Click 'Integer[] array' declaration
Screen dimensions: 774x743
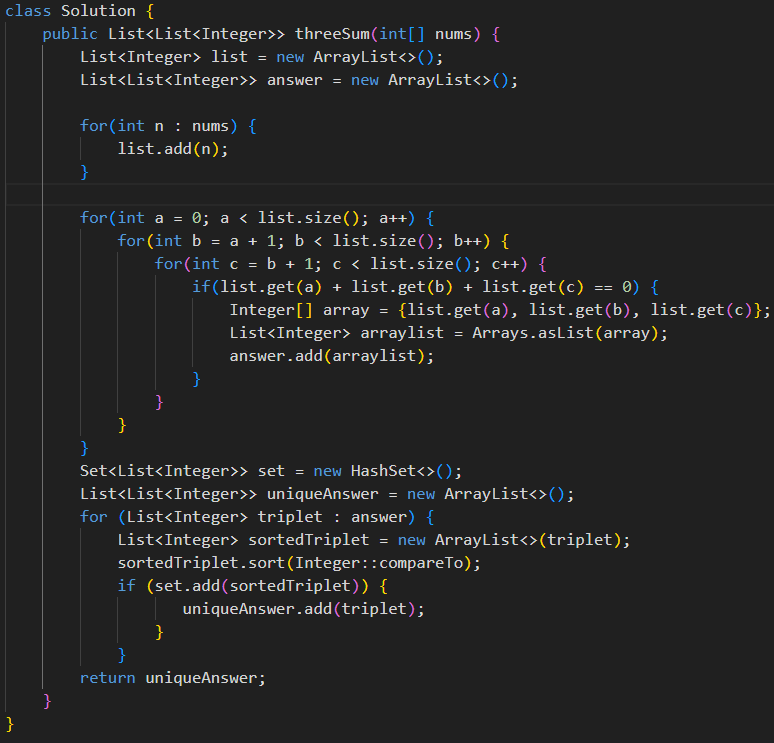(x=299, y=310)
